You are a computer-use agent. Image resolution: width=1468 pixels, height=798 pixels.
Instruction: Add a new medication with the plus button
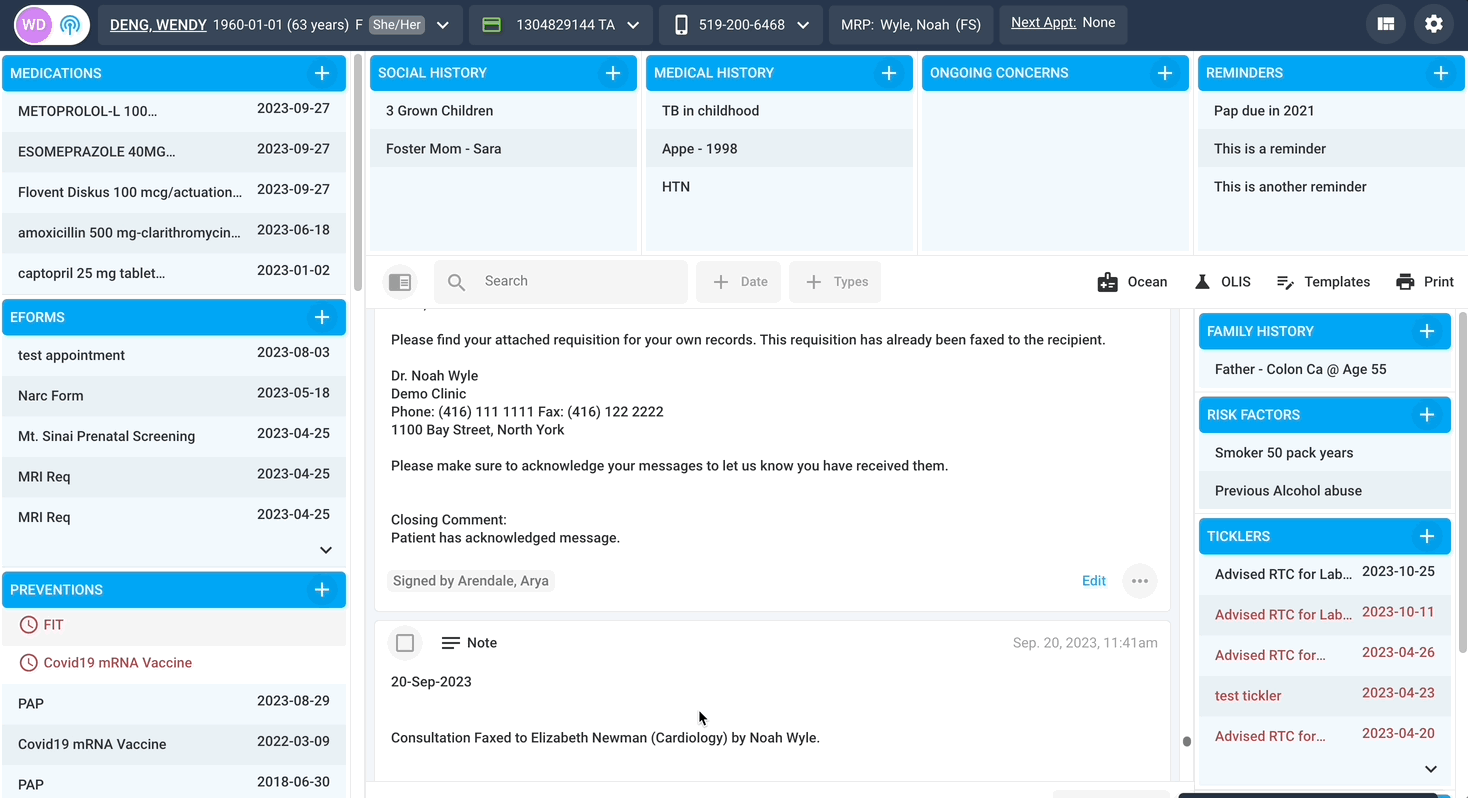pos(322,72)
